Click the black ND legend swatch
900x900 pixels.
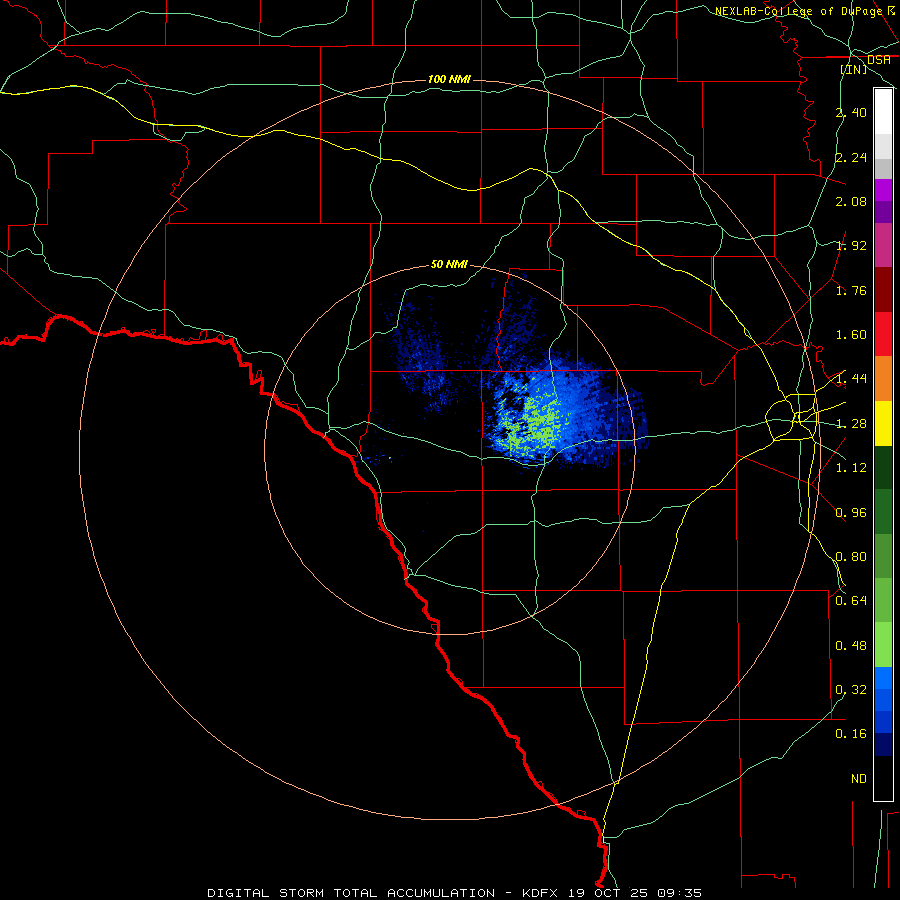tap(883, 778)
